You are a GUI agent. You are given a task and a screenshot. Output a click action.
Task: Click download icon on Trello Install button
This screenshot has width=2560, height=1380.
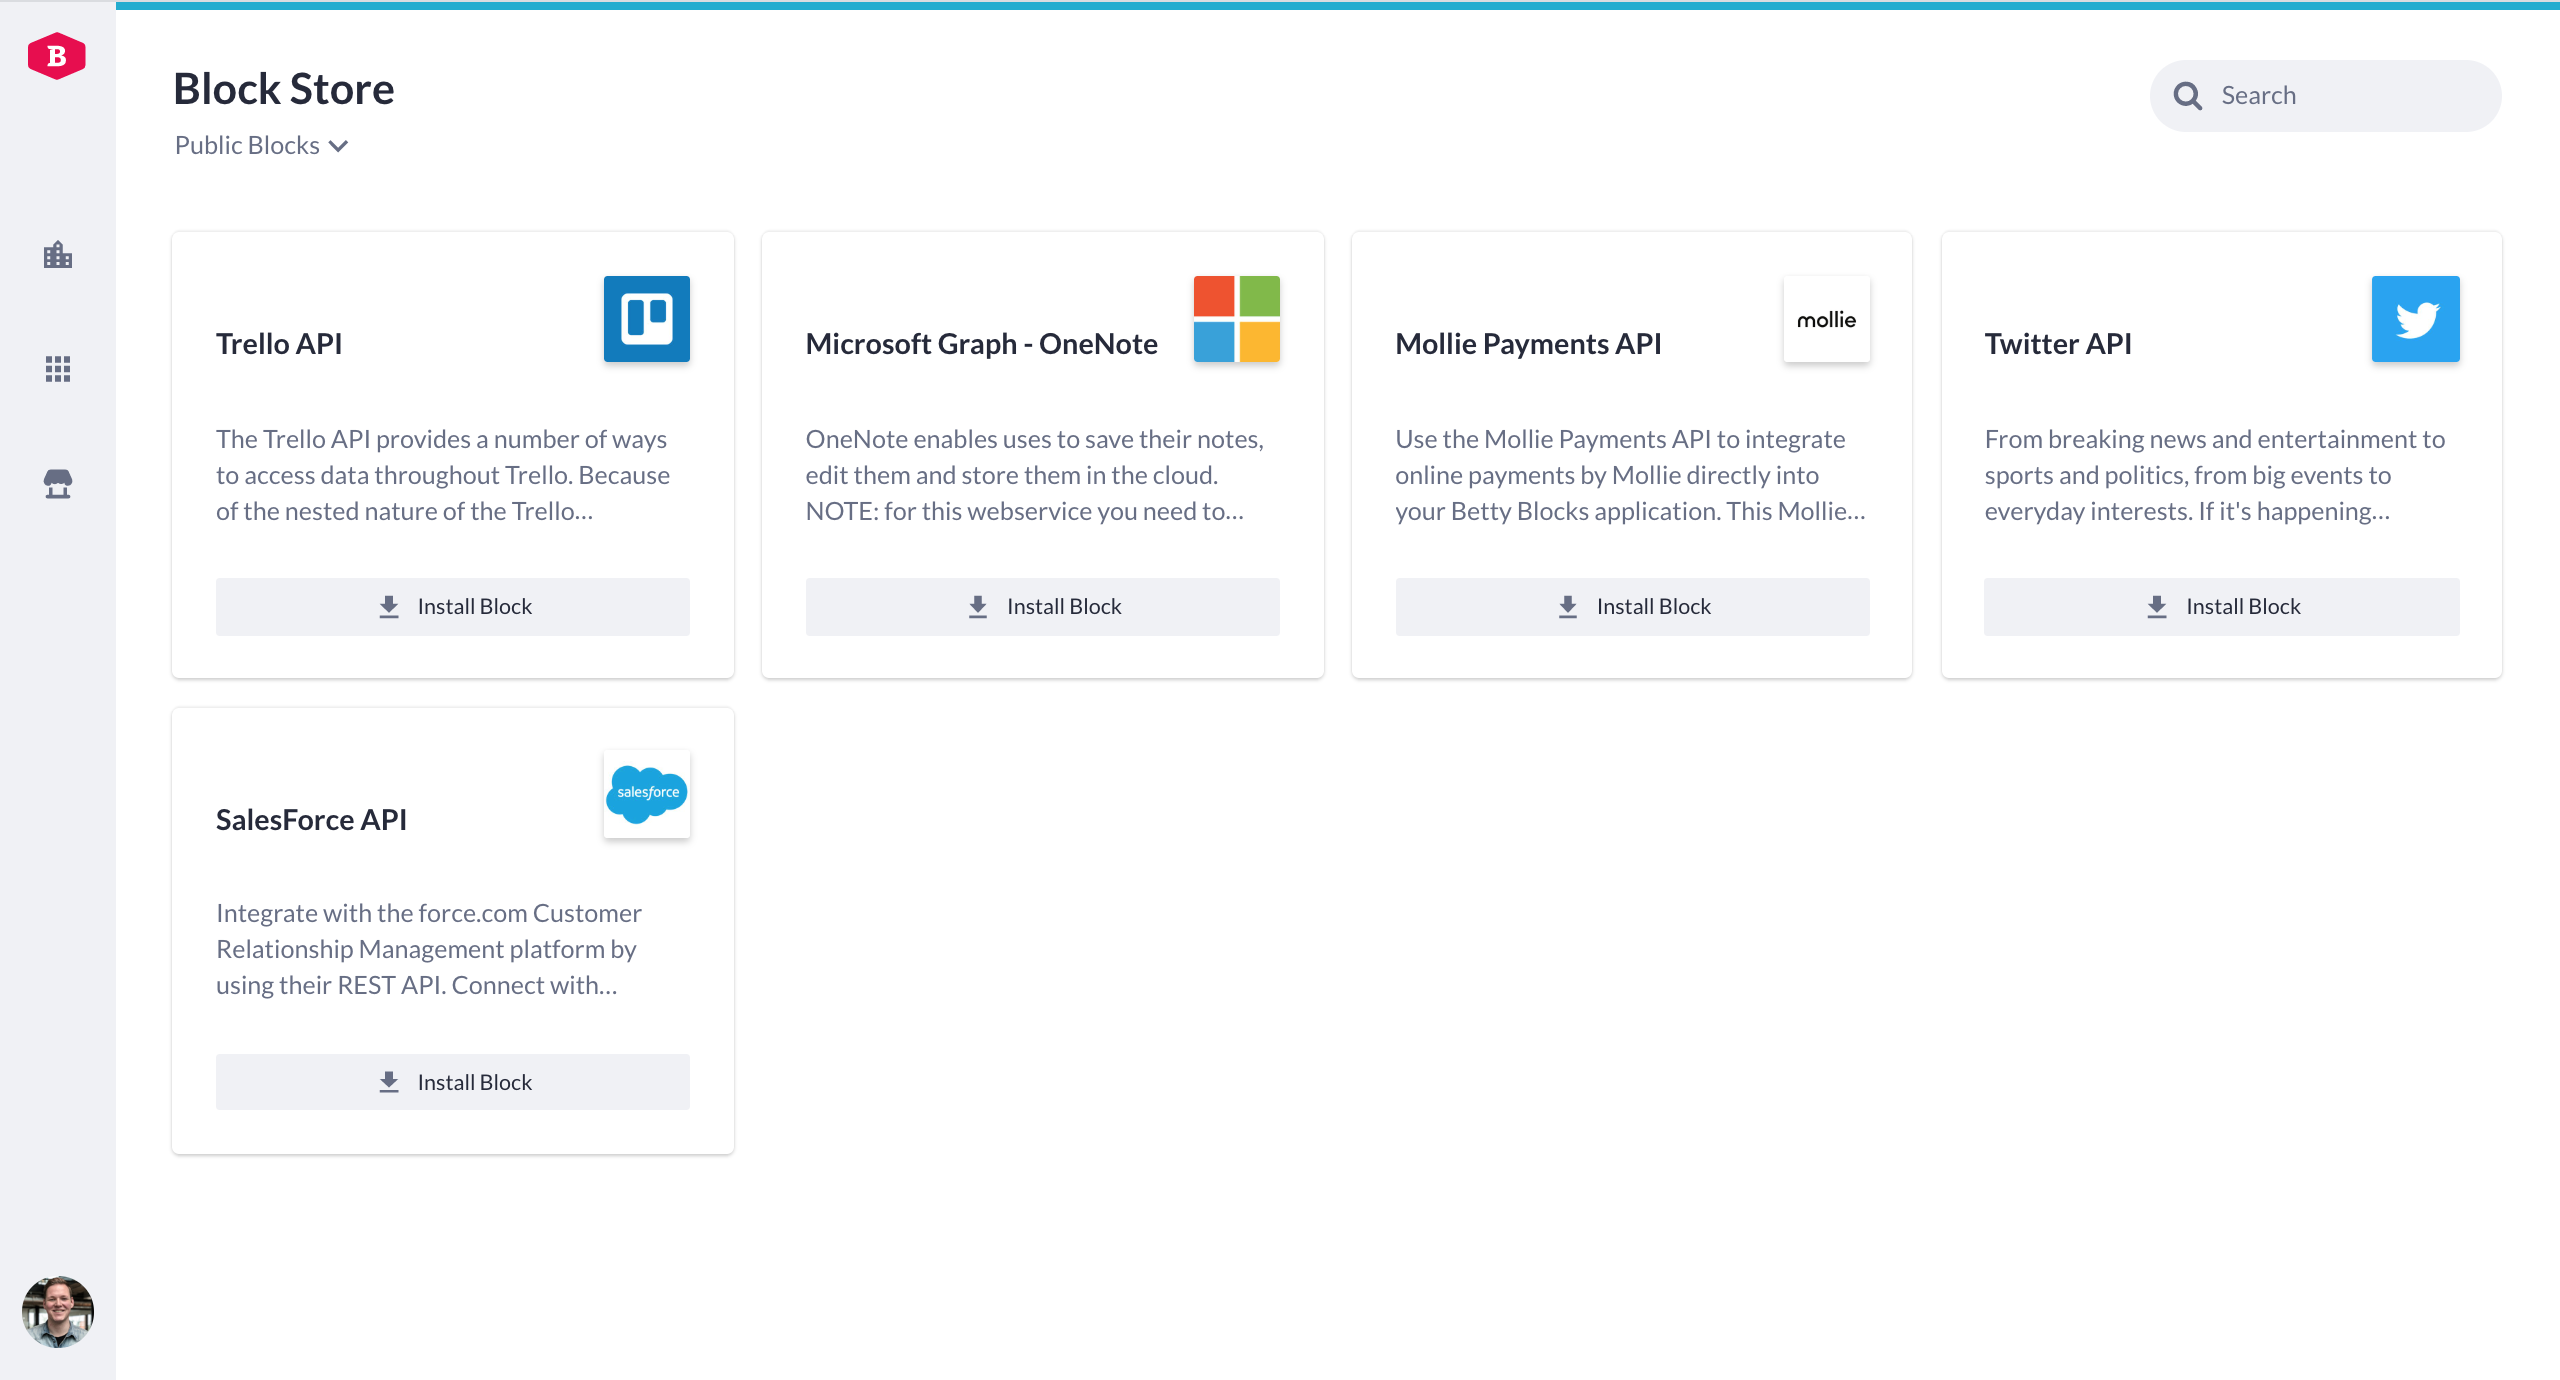389,607
